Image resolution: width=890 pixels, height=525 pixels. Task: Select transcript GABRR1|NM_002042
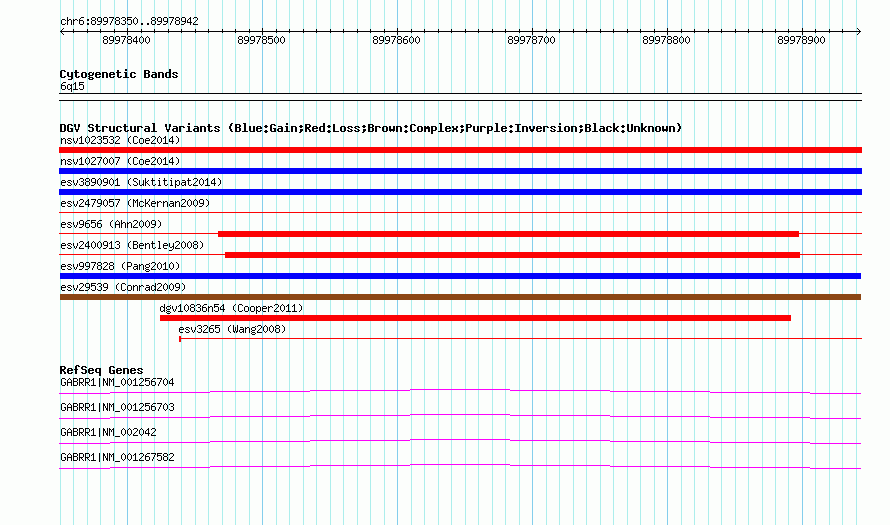tap(108, 432)
